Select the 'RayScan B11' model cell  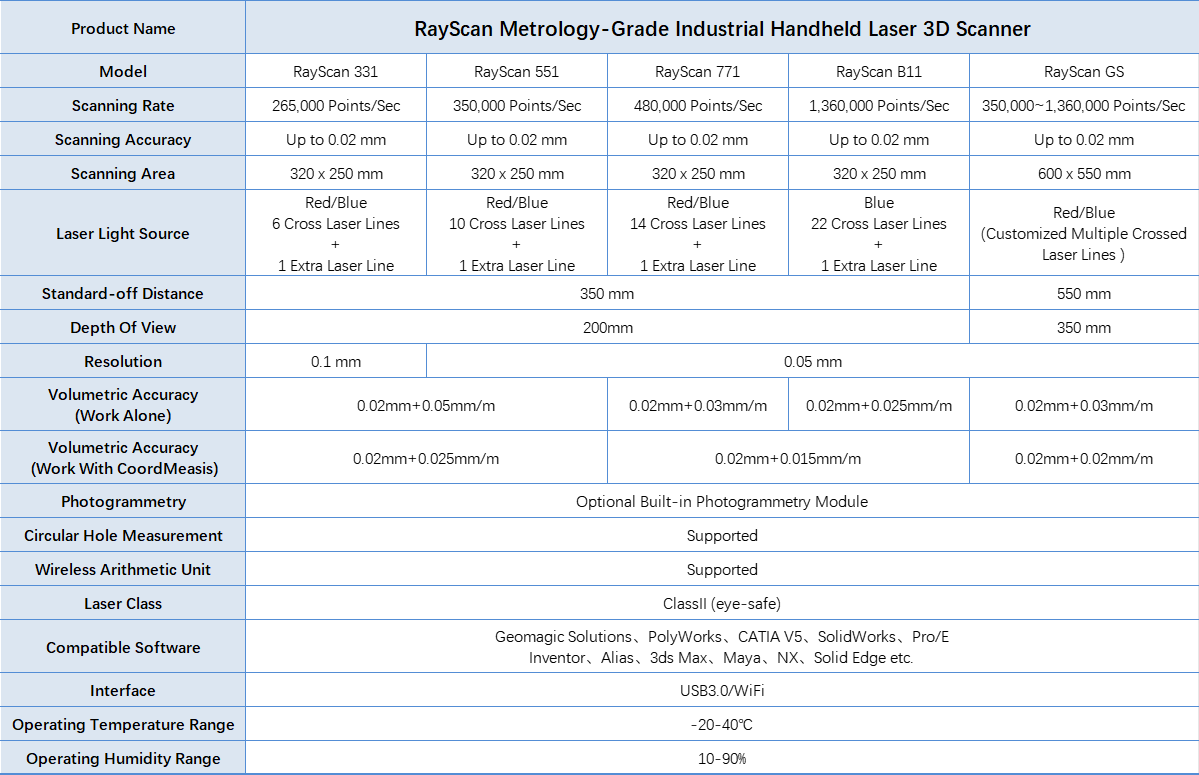(879, 71)
